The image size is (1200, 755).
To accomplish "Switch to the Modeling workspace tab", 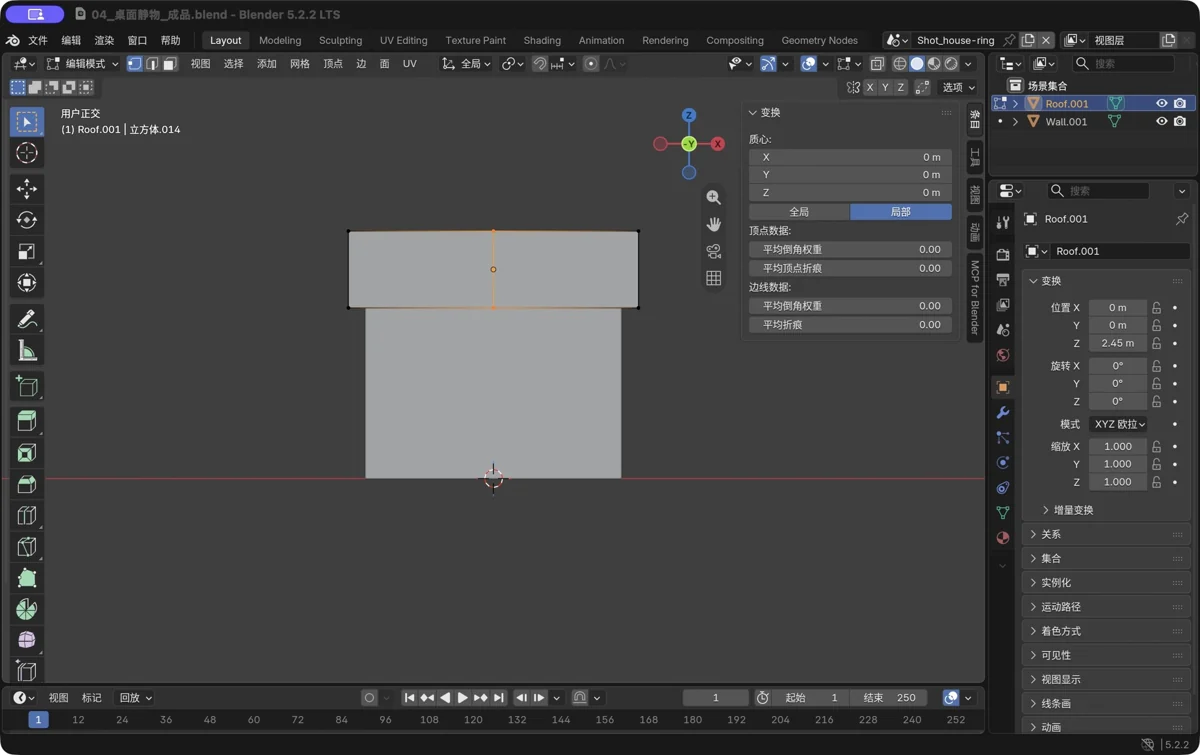I will pyautogui.click(x=280, y=40).
